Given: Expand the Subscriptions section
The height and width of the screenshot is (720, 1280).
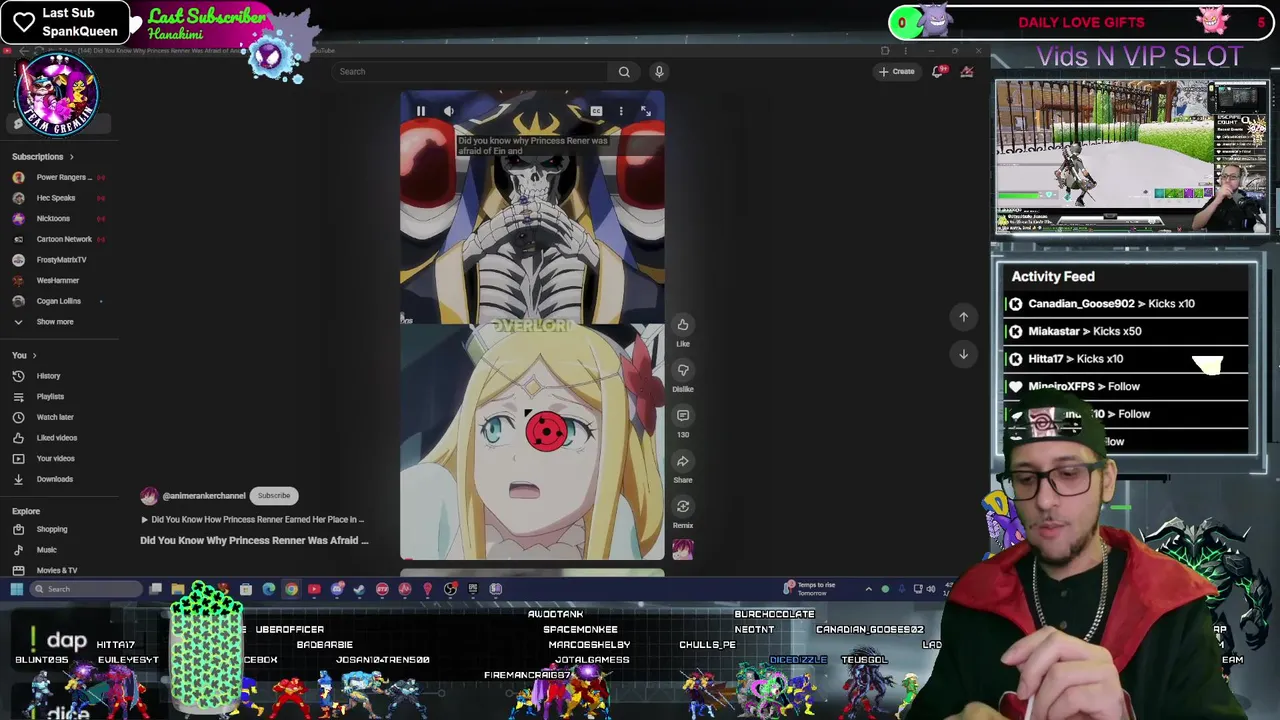Looking at the screenshot, I should click(x=43, y=156).
